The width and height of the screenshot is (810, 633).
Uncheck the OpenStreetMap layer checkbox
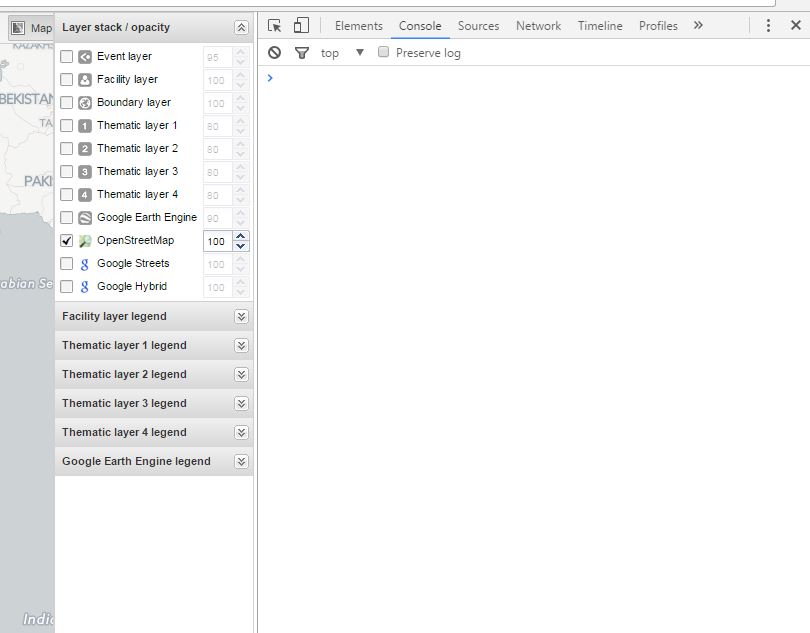(67, 241)
